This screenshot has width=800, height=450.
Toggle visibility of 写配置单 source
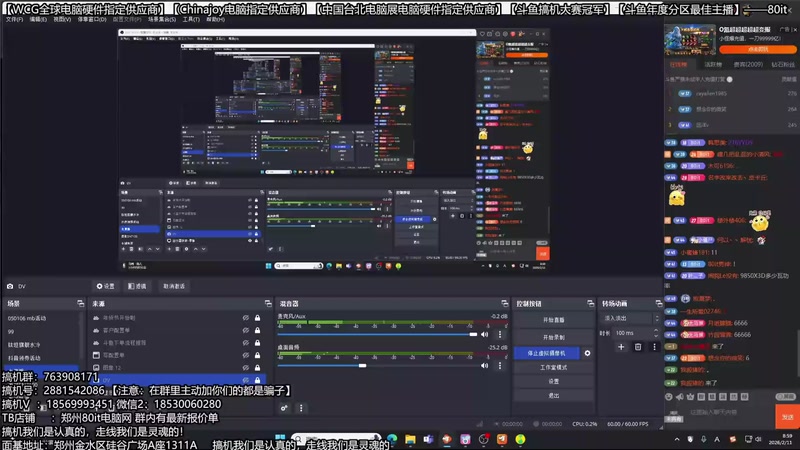tap(245, 355)
